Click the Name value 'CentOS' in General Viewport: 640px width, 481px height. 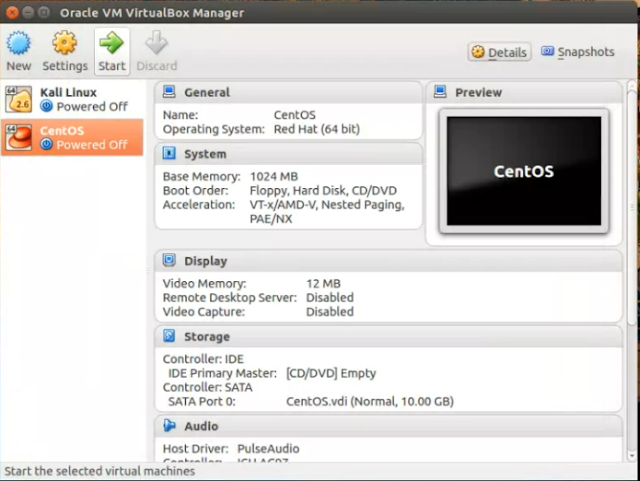(x=294, y=115)
